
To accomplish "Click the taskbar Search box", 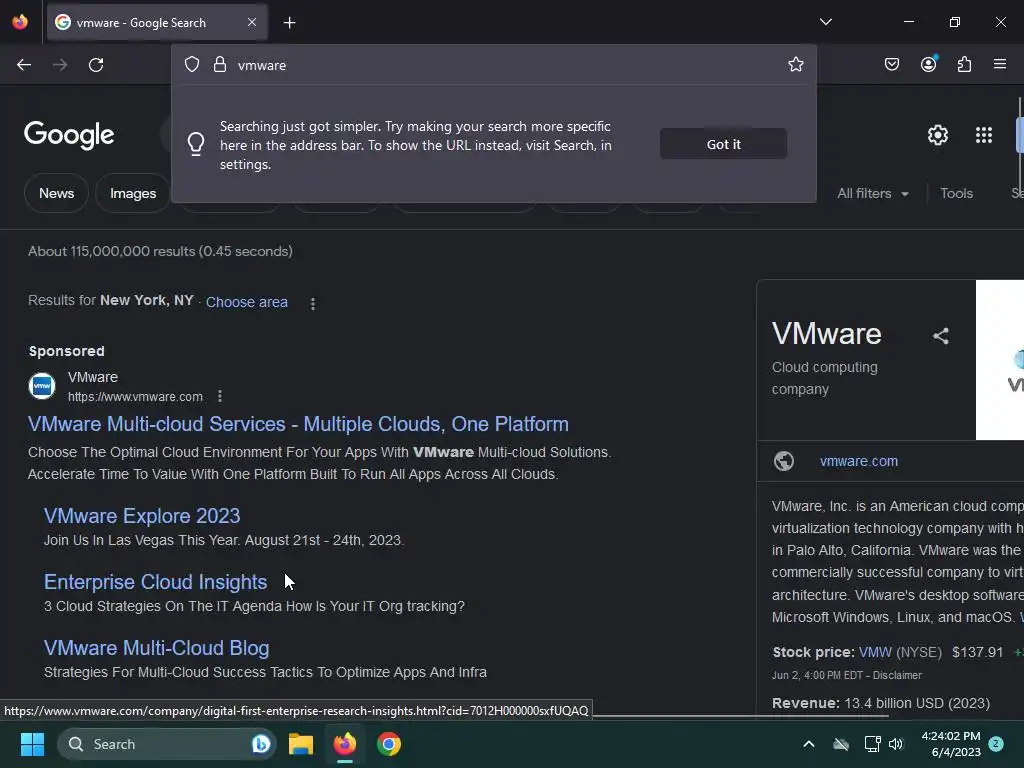I will click(x=167, y=744).
